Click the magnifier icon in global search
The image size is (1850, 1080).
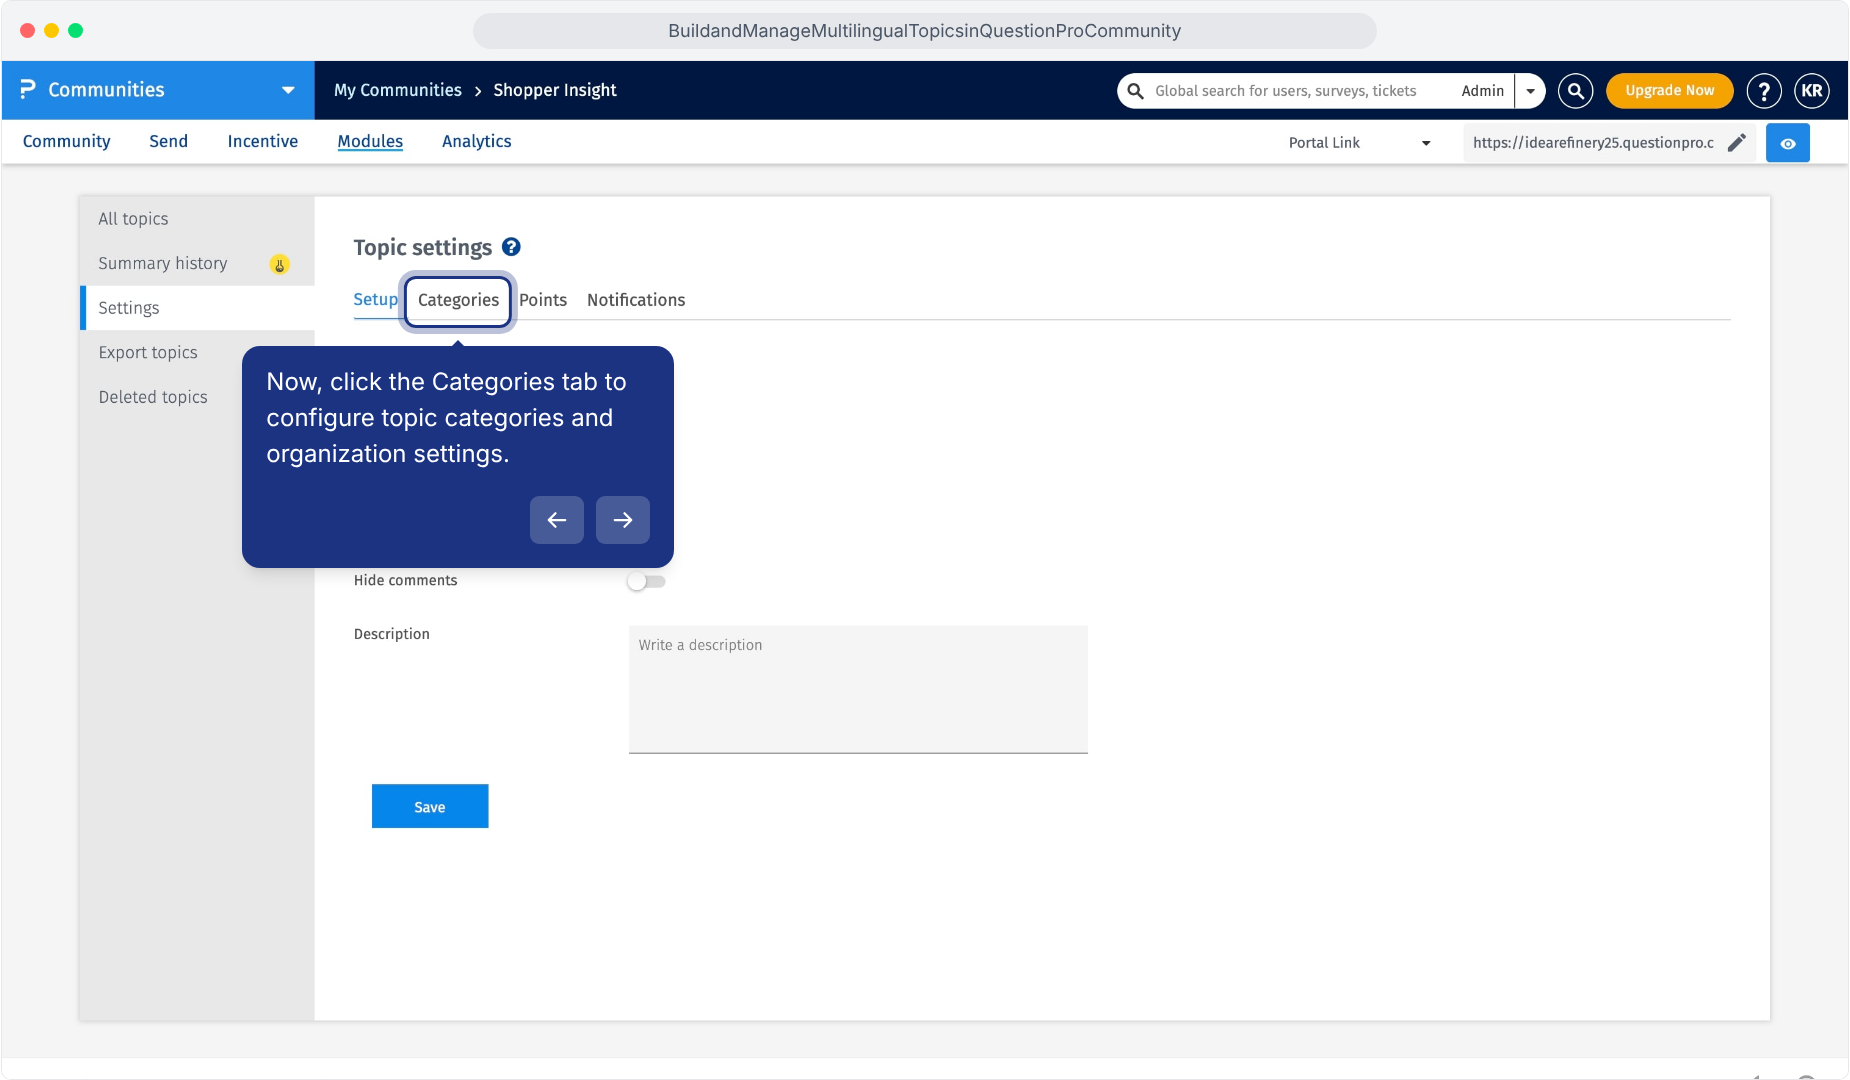coord(1136,91)
